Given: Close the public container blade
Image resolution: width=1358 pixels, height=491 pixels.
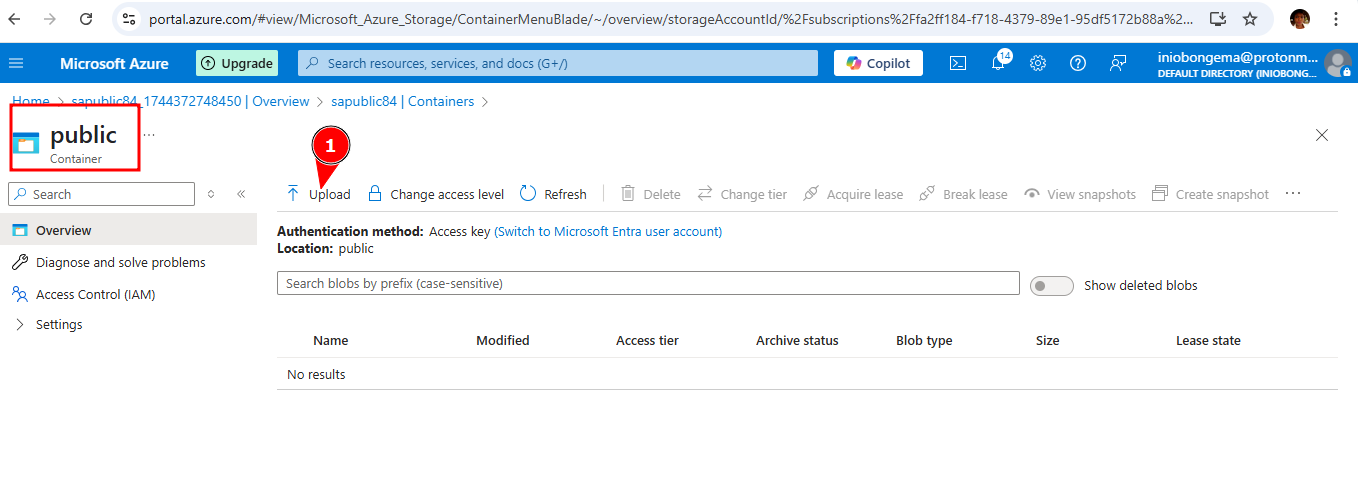Looking at the screenshot, I should pos(1322,135).
